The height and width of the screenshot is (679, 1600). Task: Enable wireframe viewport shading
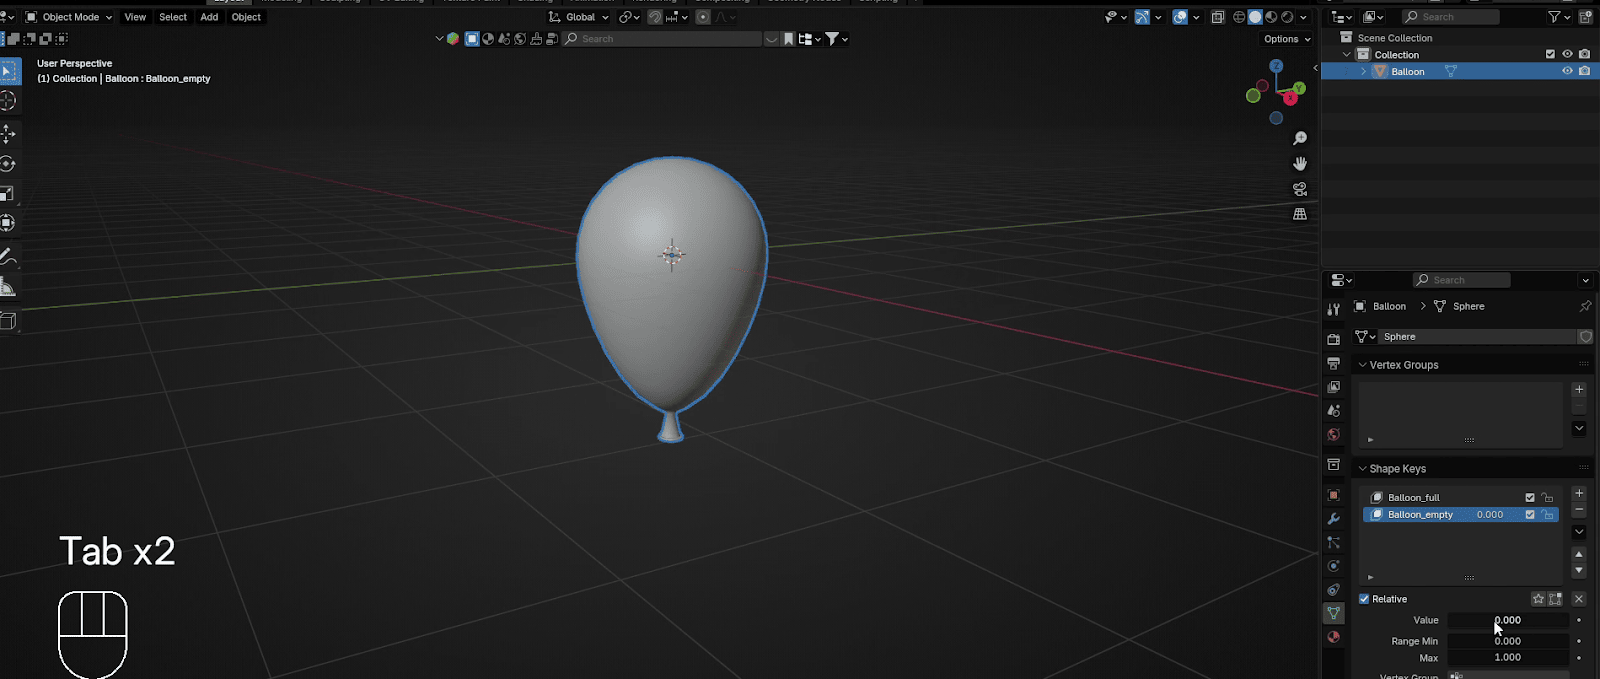[x=1239, y=17]
